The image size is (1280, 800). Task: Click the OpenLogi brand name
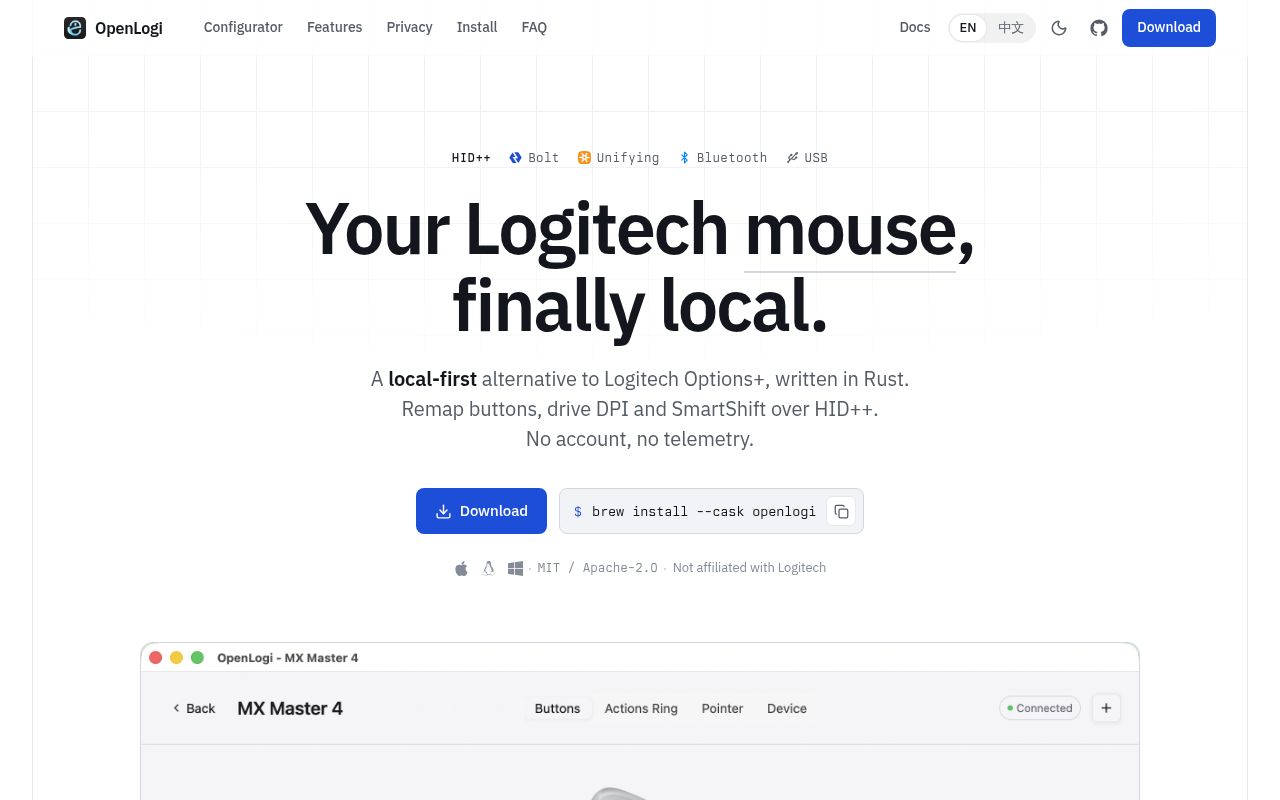point(129,28)
